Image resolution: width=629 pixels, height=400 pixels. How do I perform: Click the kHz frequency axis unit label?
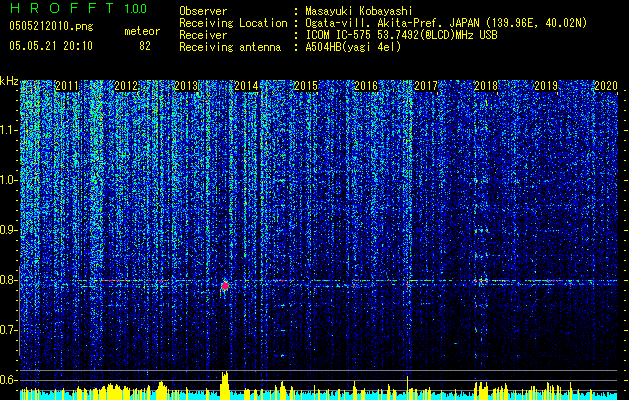click(9, 81)
